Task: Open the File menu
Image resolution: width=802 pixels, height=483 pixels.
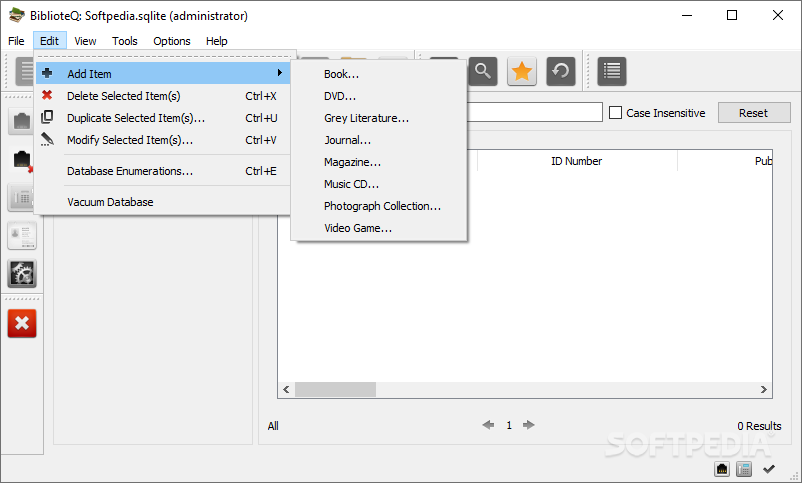Action: coord(16,41)
